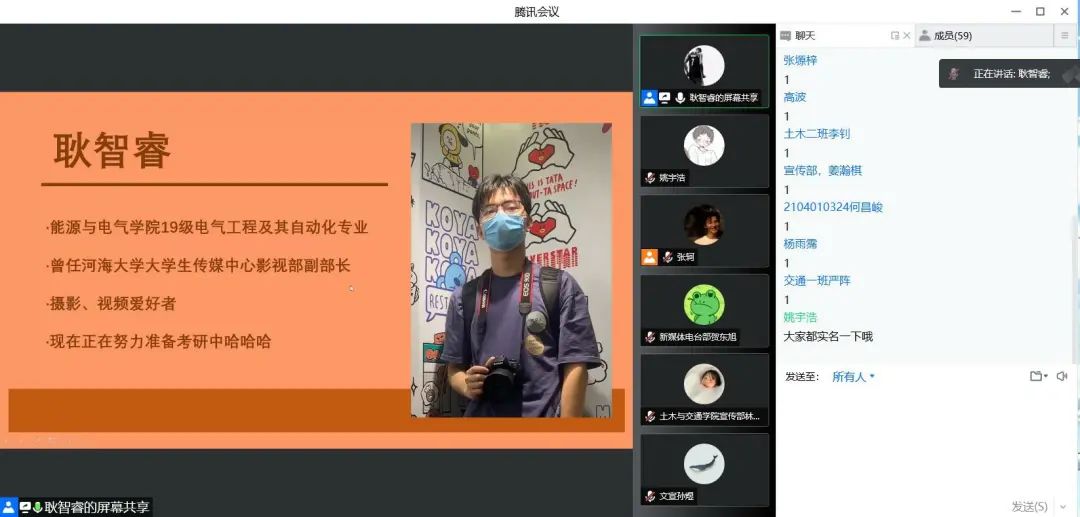Click 耿智睿's microphone icon in video tile
The image size is (1080, 517).
coord(680,98)
